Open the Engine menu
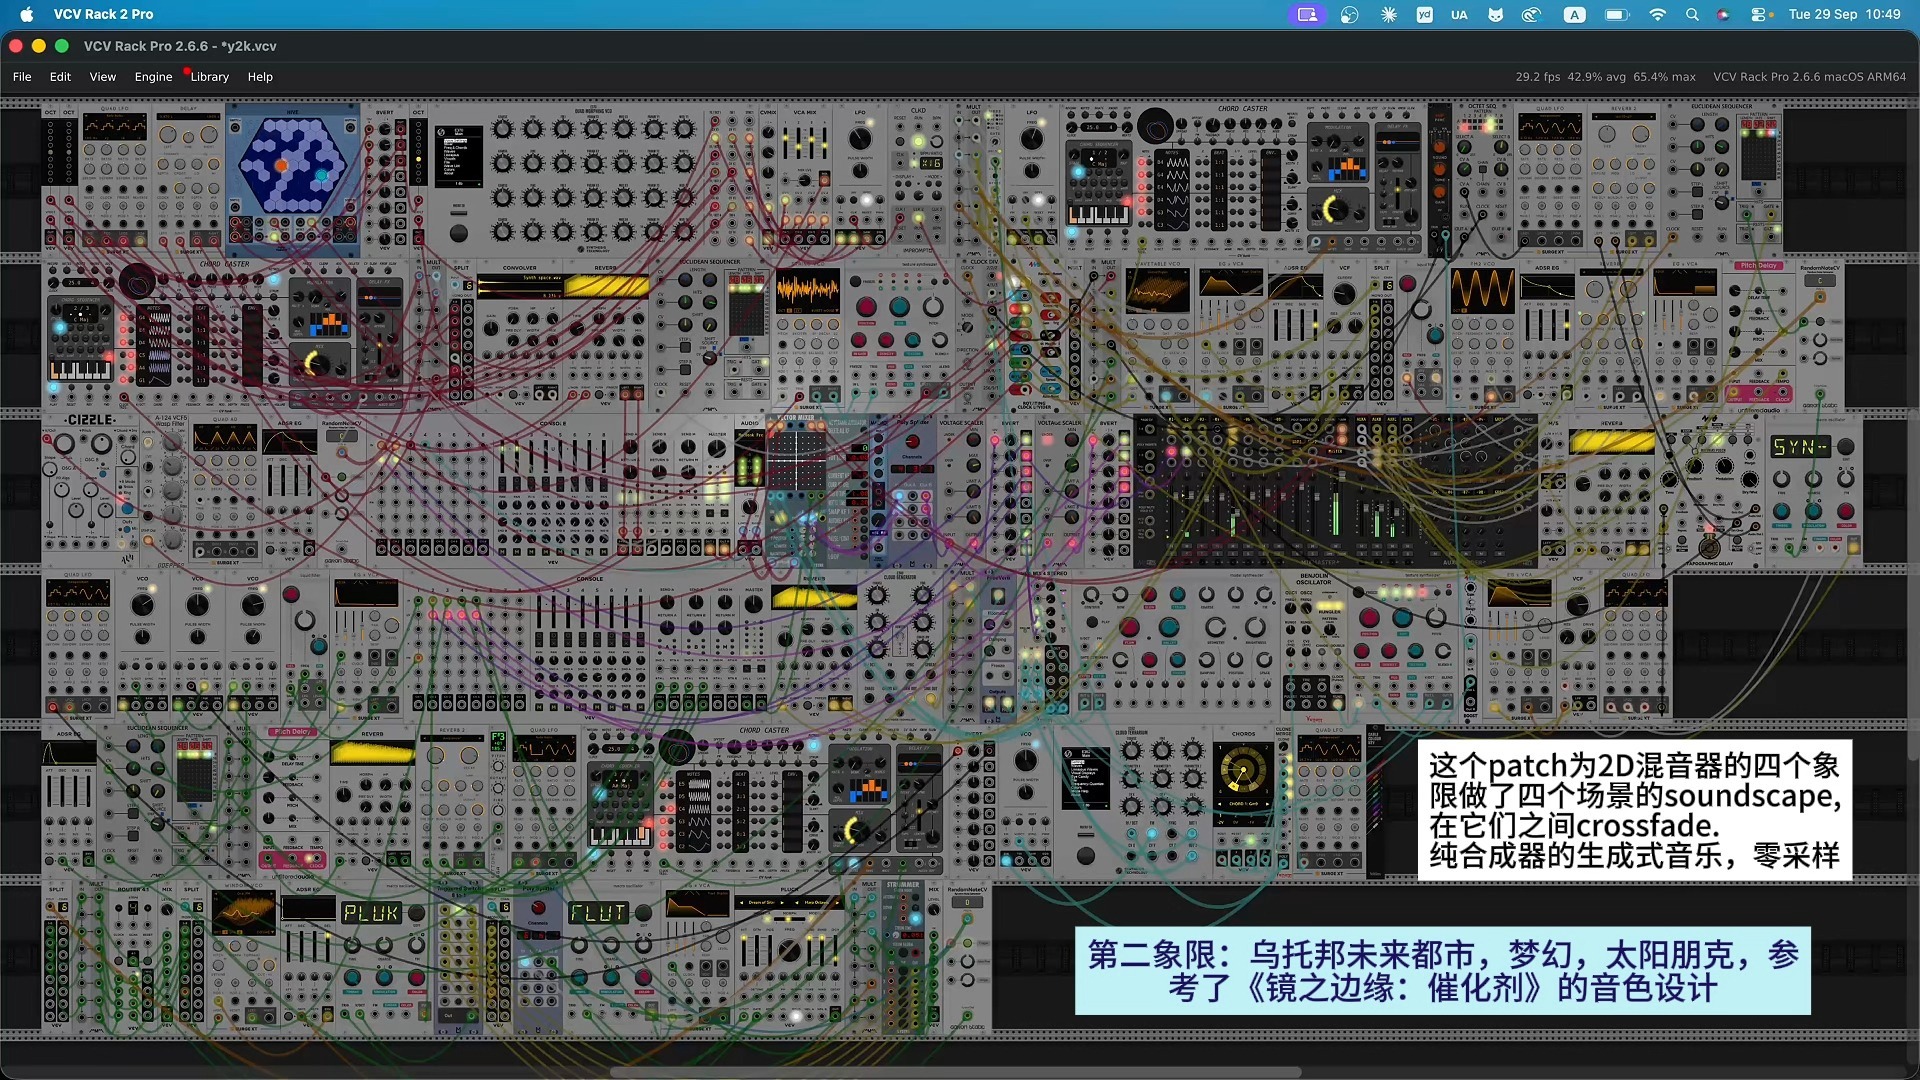The width and height of the screenshot is (1920, 1080). pyautogui.click(x=153, y=77)
